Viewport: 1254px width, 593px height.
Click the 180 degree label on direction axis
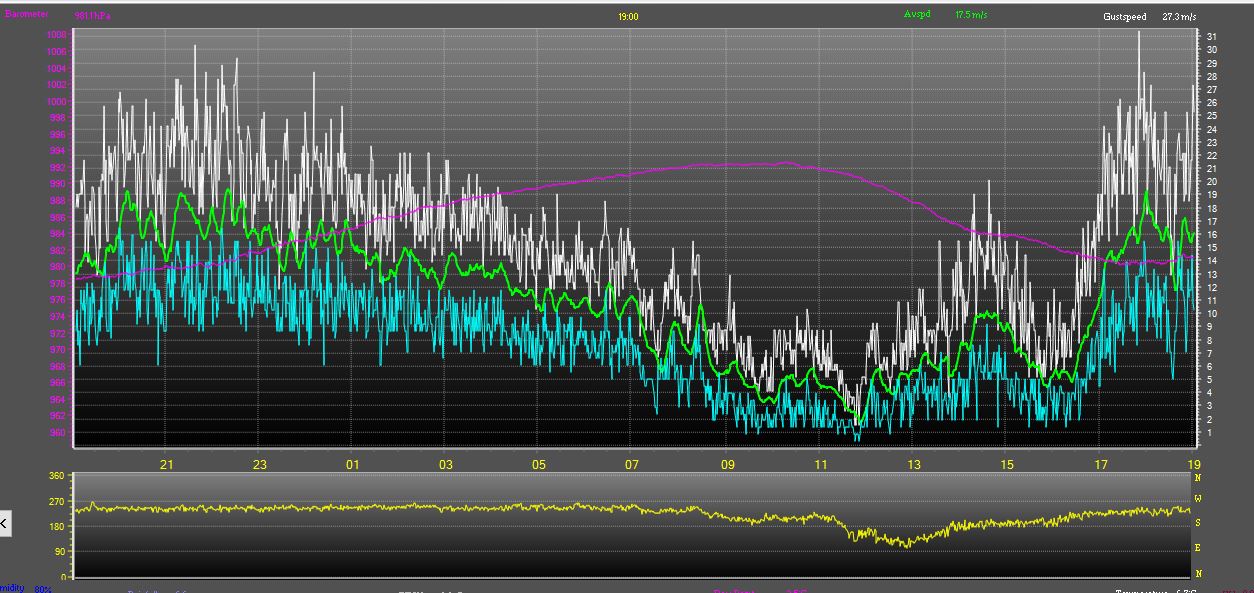tap(55, 527)
